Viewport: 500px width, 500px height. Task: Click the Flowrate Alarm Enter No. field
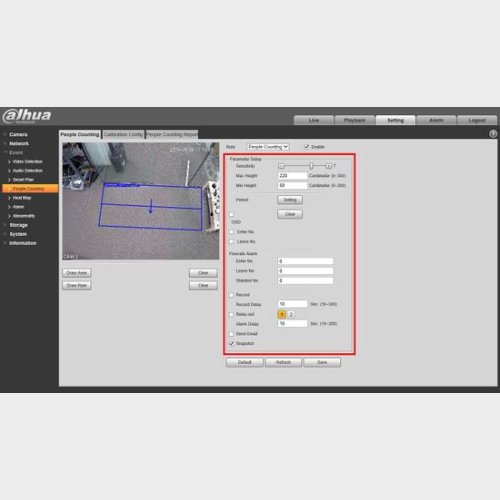[305, 261]
